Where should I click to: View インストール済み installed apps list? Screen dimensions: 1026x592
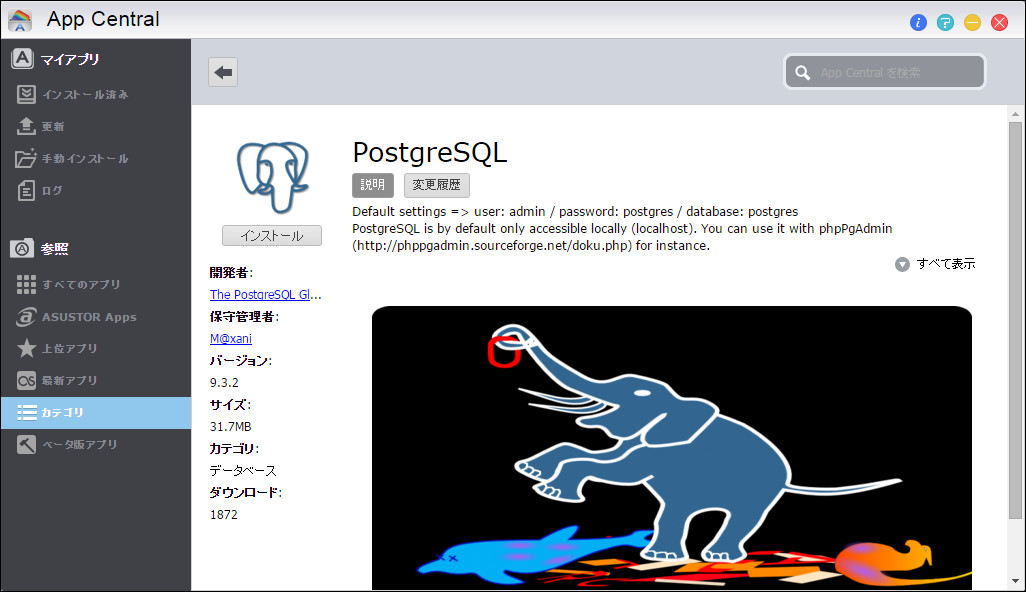pos(80,94)
